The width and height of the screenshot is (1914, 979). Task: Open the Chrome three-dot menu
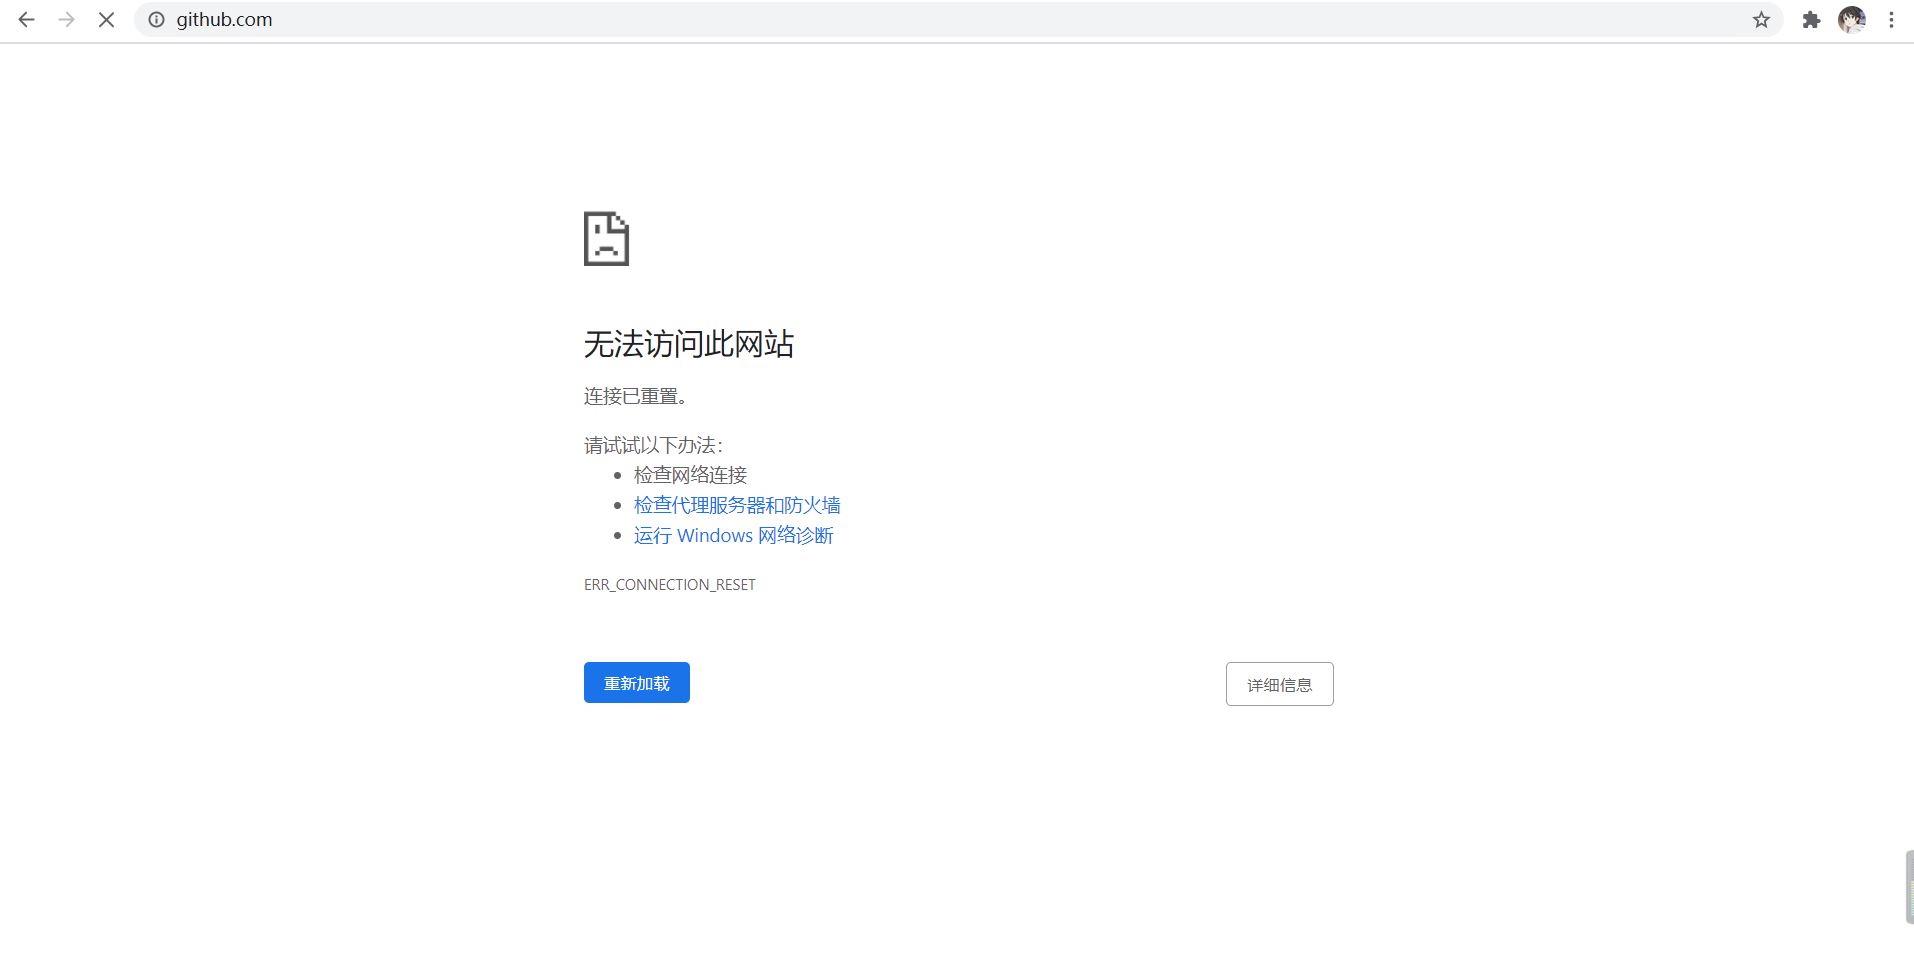1891,20
